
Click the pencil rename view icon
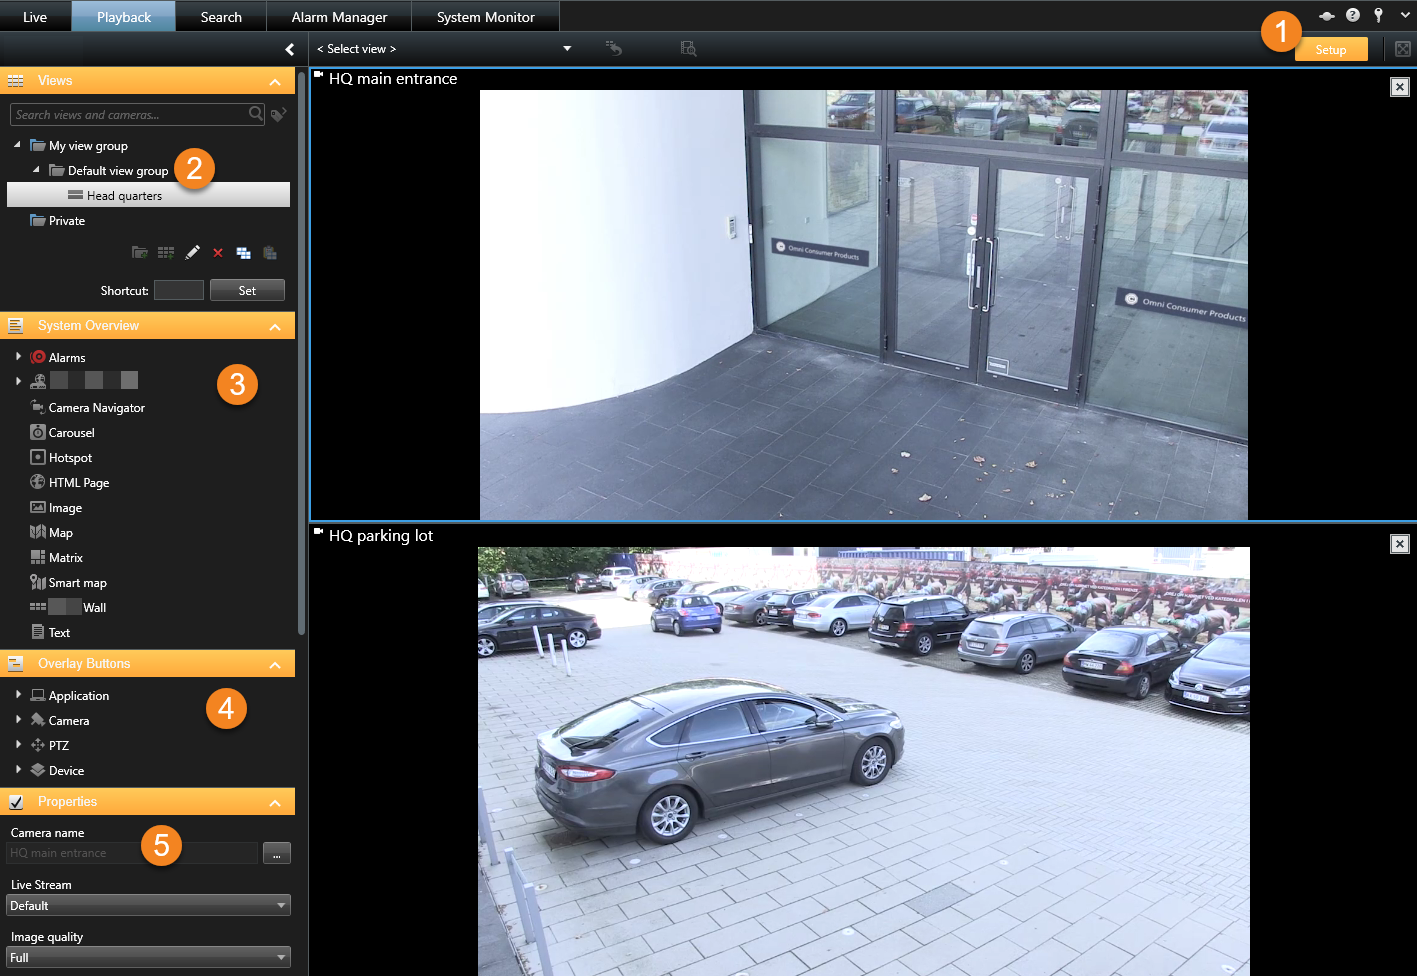[x=192, y=253]
